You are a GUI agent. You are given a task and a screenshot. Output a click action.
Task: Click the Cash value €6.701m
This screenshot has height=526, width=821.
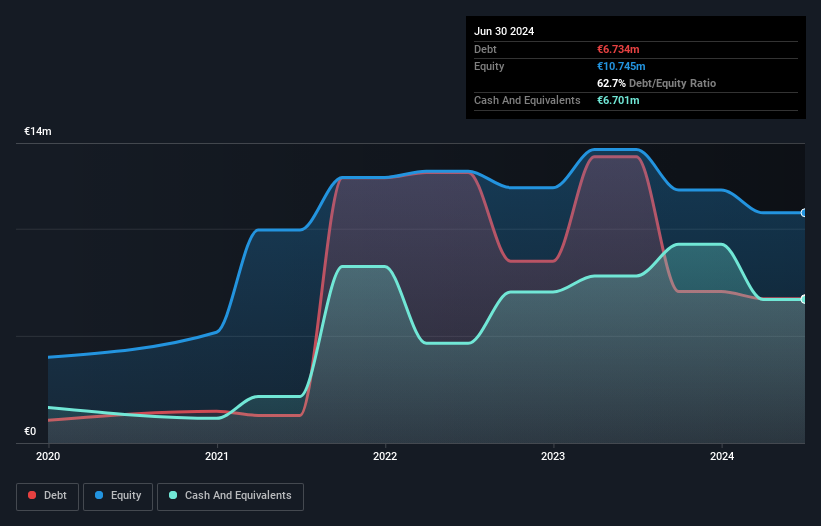click(x=618, y=100)
